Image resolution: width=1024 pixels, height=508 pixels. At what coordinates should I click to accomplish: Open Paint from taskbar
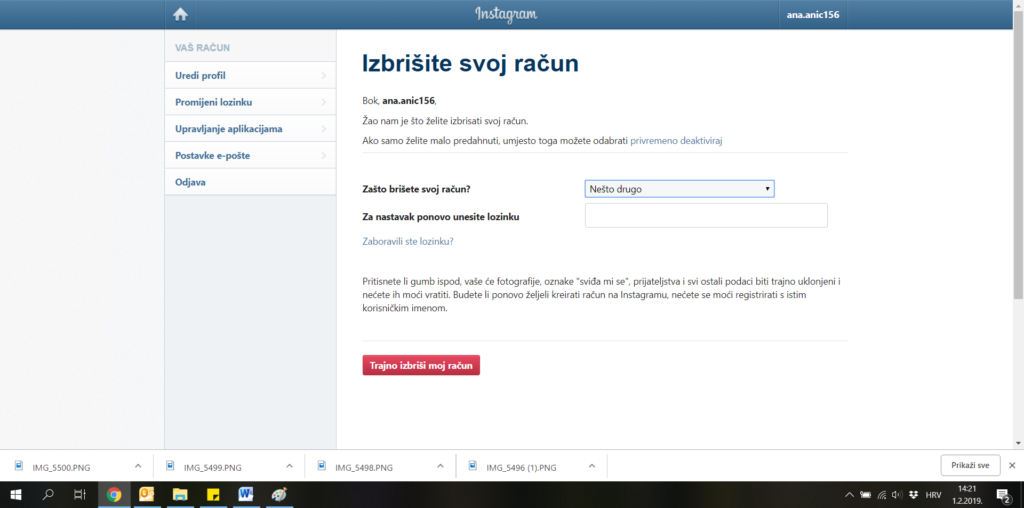point(279,494)
